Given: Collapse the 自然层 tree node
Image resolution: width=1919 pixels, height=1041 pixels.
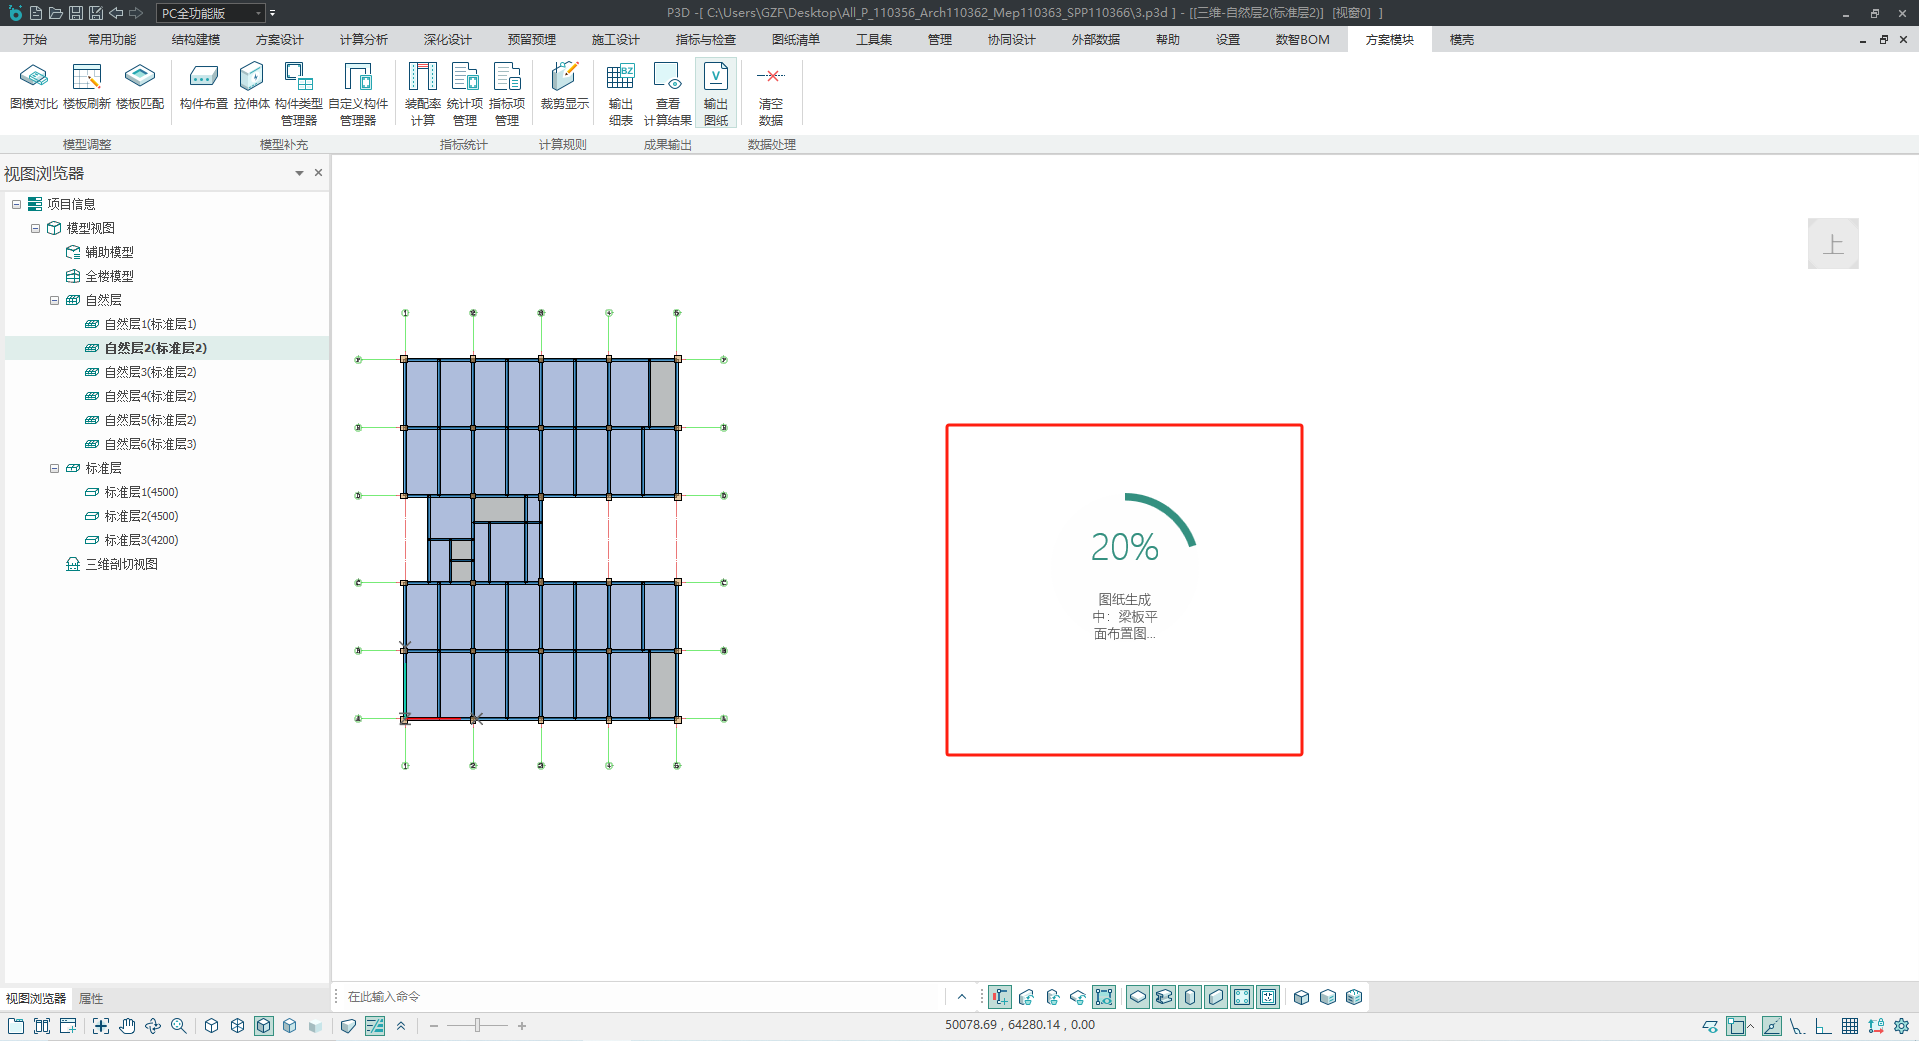Looking at the screenshot, I should [55, 300].
